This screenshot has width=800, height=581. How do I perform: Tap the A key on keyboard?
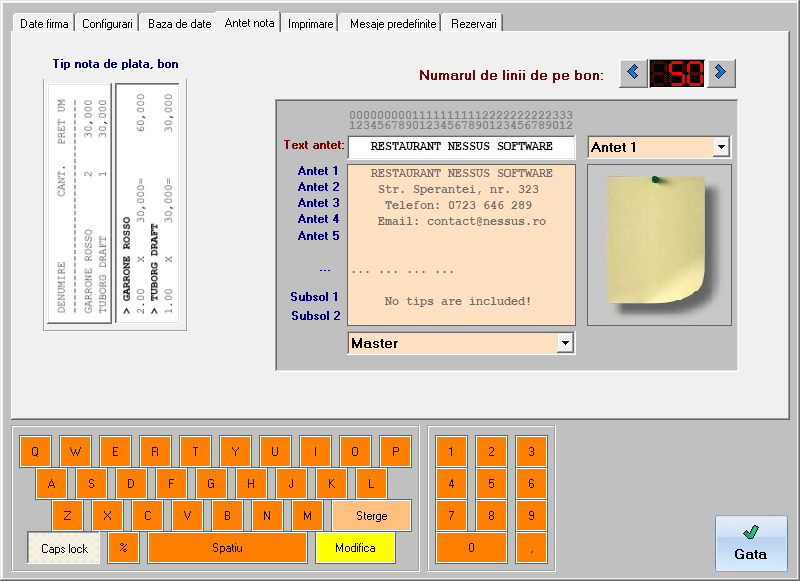pos(52,484)
